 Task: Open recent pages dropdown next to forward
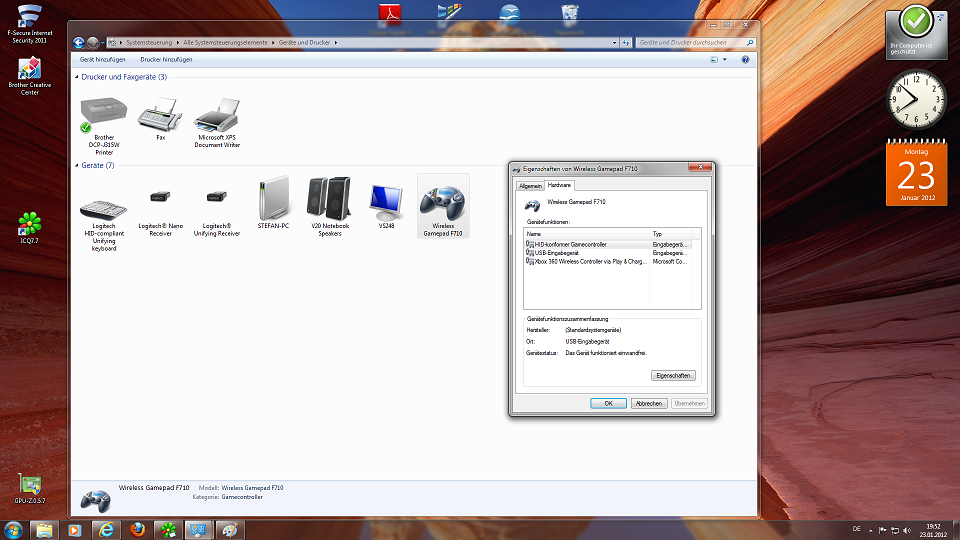(102, 43)
